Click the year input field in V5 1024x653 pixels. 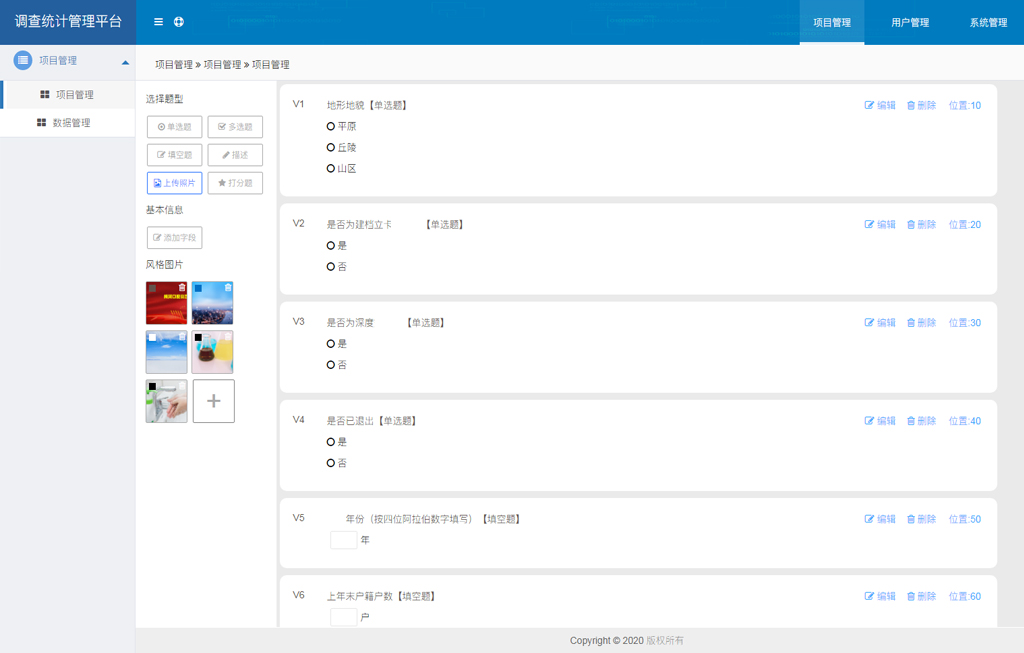[343, 540]
